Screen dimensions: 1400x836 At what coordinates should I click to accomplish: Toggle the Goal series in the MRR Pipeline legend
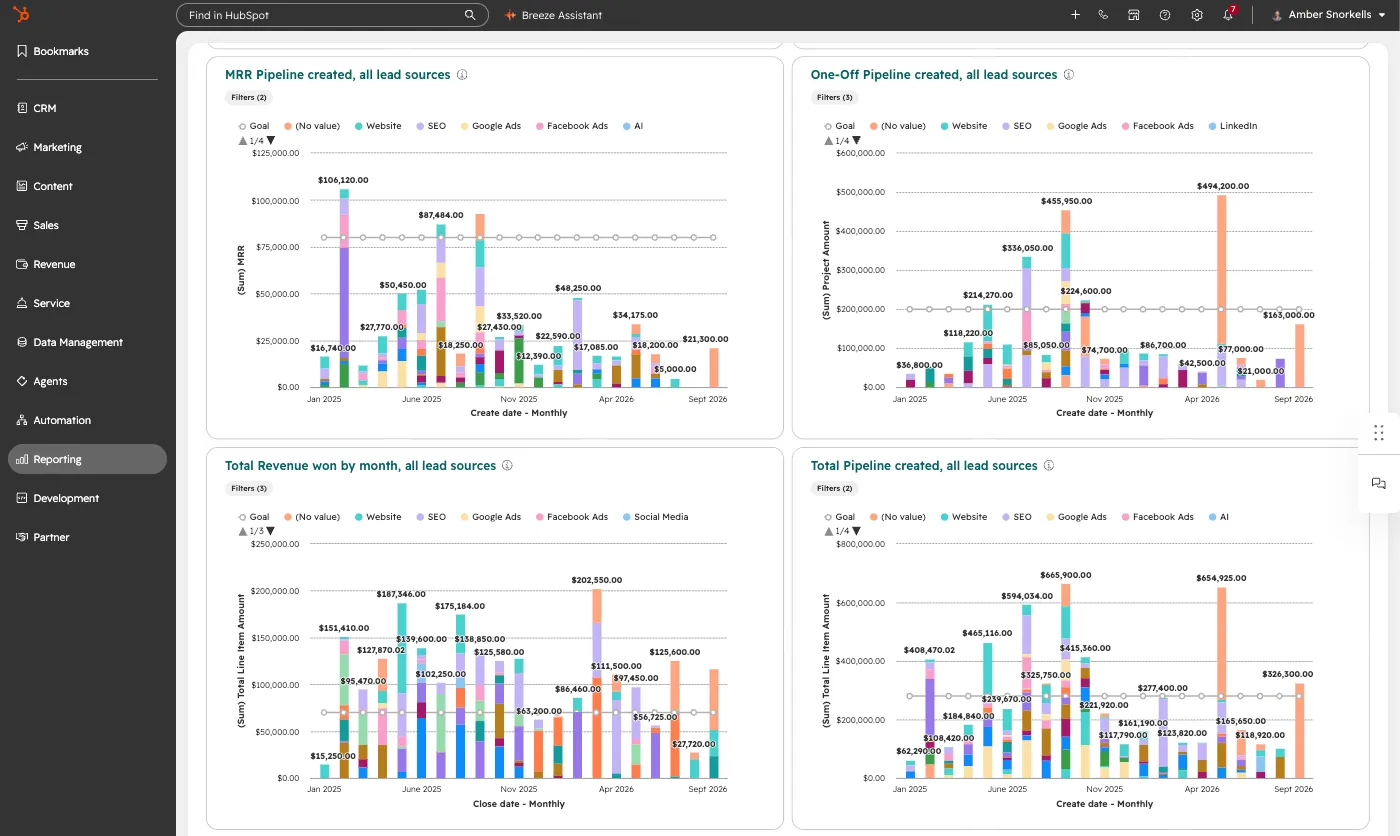254,126
